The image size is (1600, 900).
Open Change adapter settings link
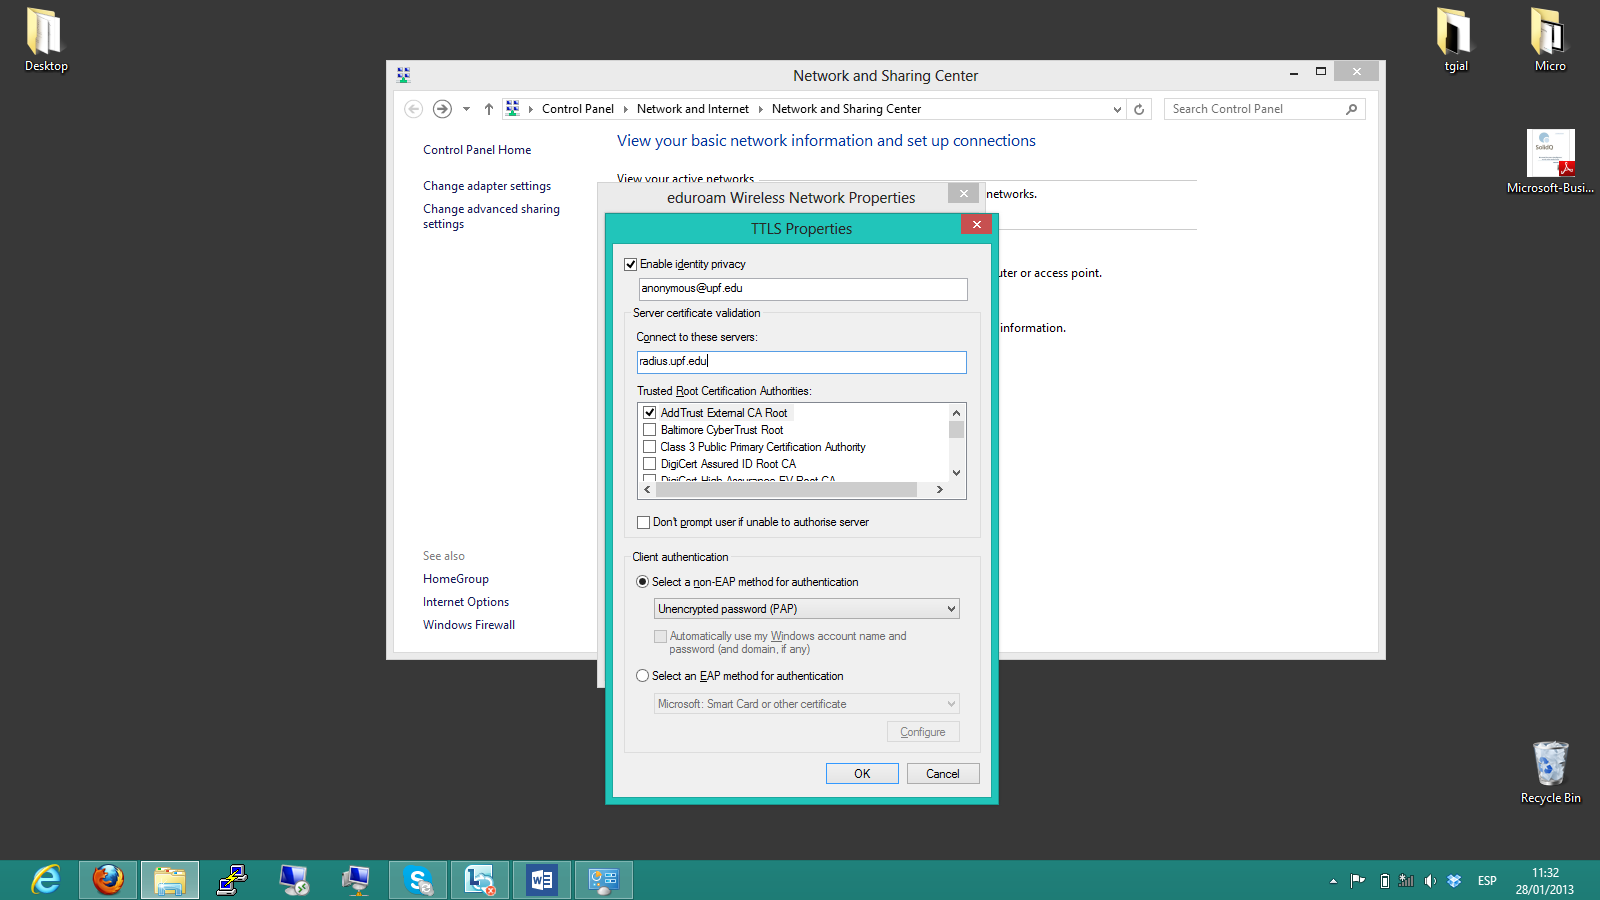pos(487,186)
